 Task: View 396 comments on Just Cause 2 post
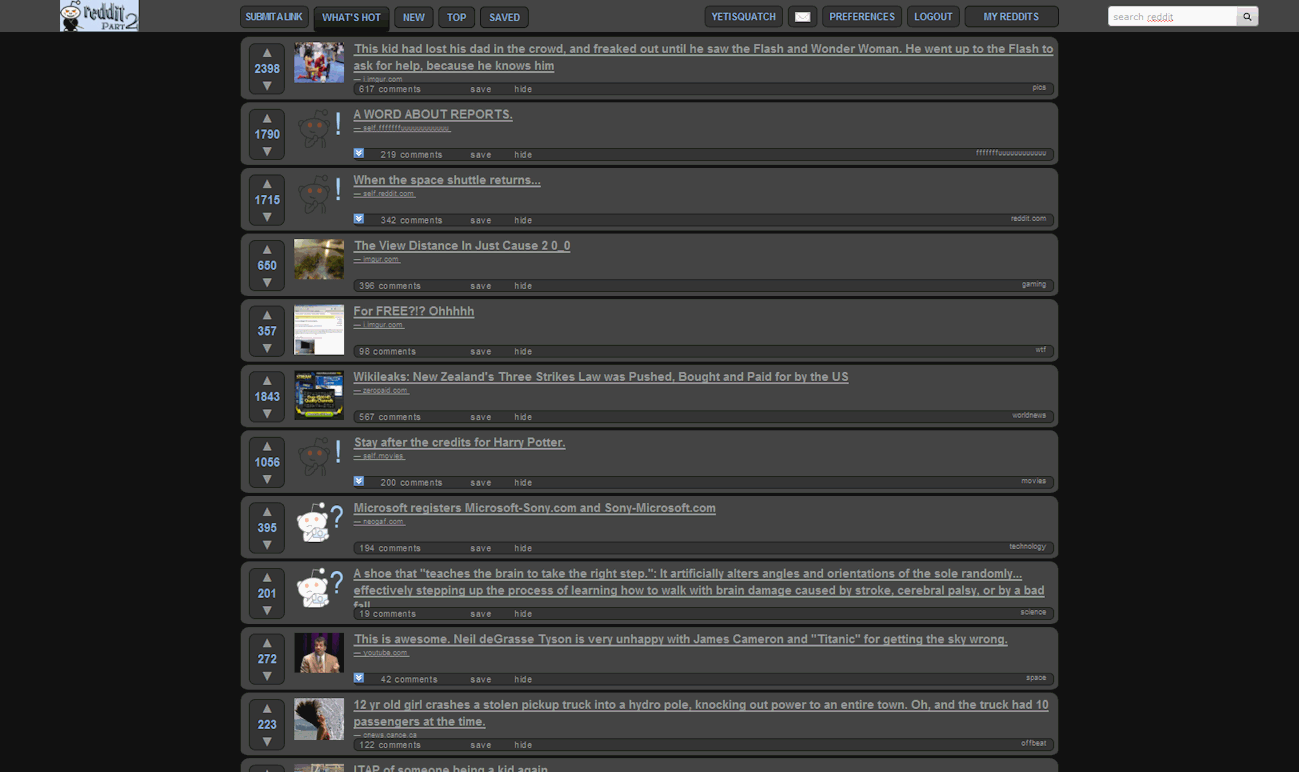click(390, 286)
